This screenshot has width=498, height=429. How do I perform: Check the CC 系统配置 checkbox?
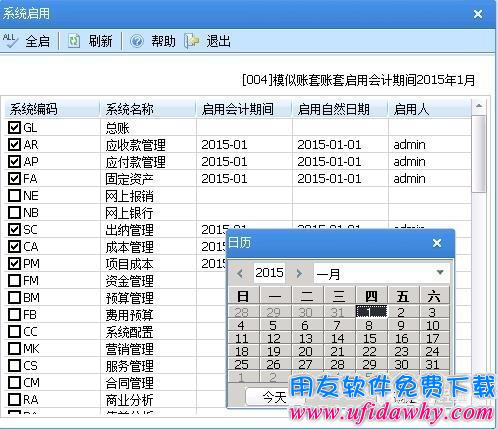(14, 331)
